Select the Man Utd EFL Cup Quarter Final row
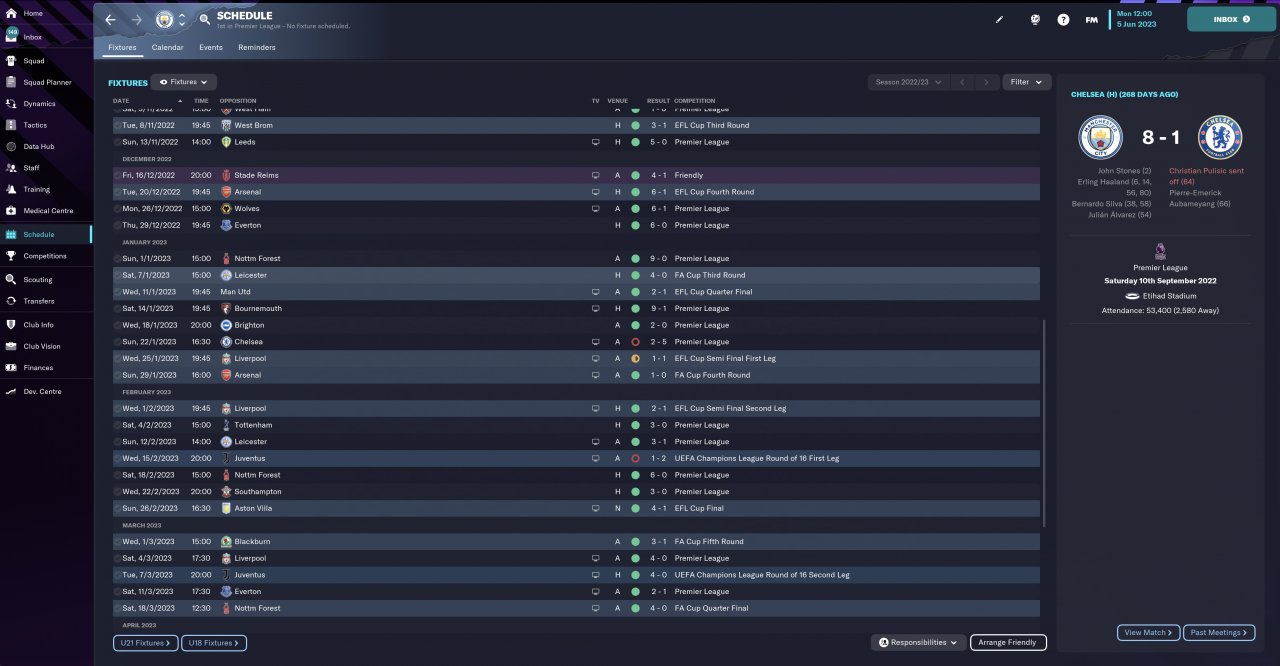This screenshot has height=666, width=1280. (x=576, y=292)
